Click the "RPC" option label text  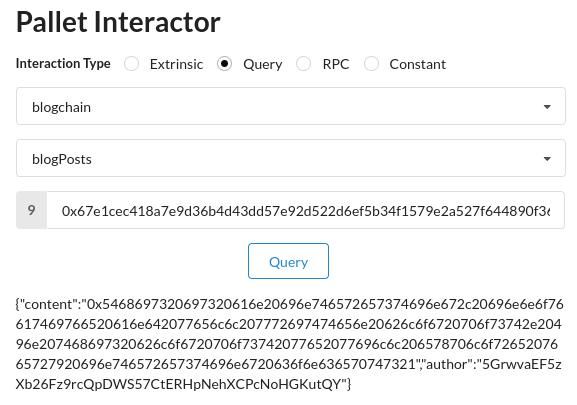point(336,64)
